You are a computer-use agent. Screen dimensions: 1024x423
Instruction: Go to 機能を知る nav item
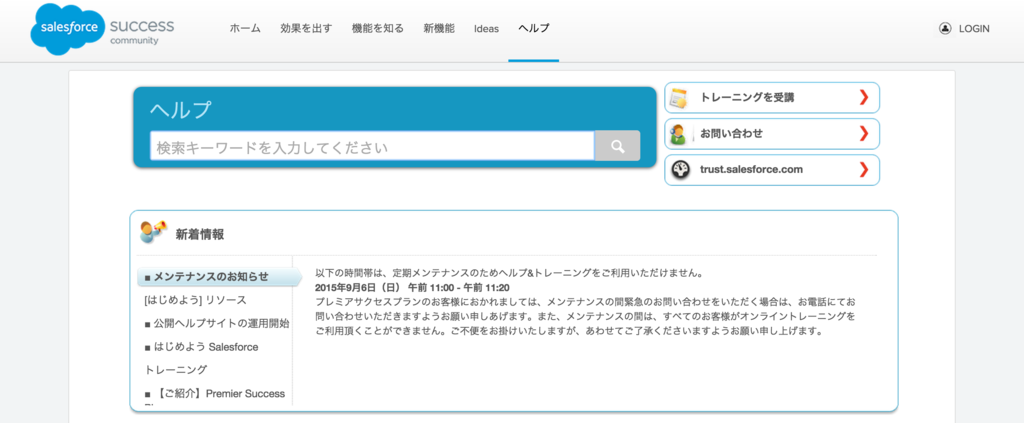pyautogui.click(x=377, y=29)
